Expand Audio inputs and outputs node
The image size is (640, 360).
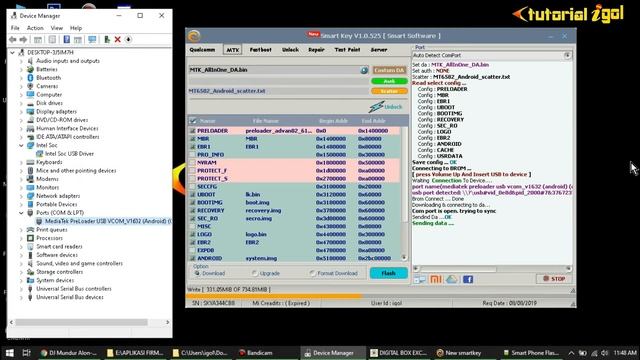pos(21,61)
